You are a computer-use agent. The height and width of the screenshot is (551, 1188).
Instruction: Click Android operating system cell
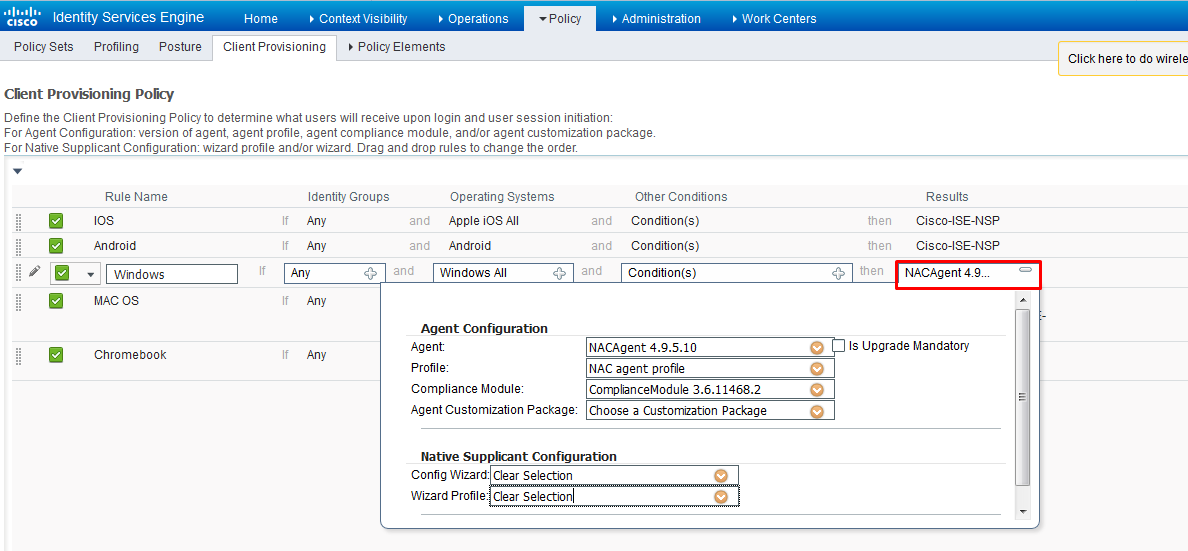click(470, 246)
